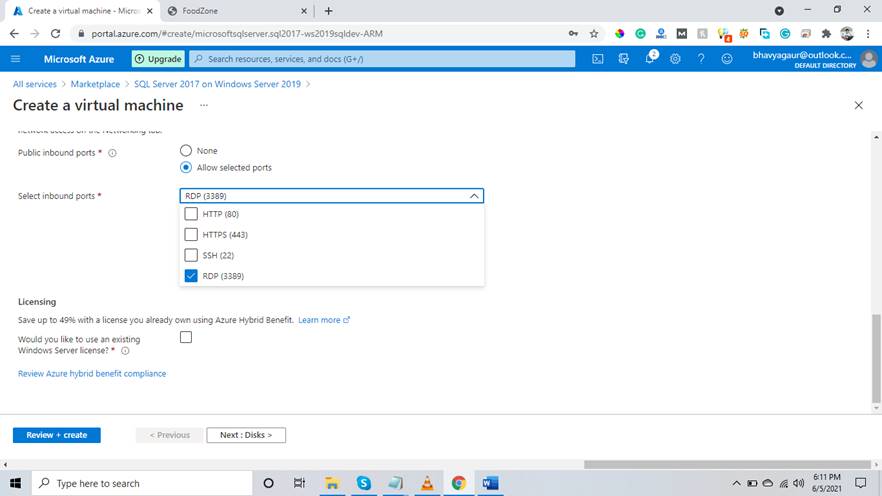Focus the Windows taskbar search box
This screenshot has width=882, height=496.
pos(142,483)
